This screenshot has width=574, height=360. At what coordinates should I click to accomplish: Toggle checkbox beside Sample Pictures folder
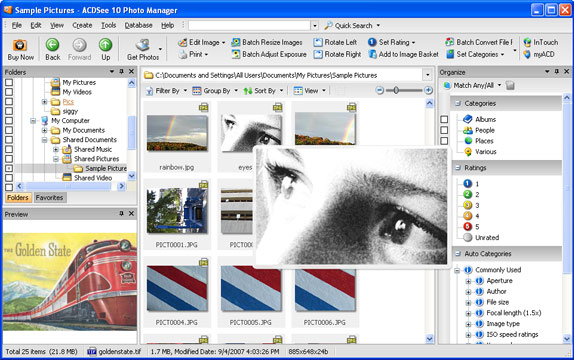[x=9, y=168]
